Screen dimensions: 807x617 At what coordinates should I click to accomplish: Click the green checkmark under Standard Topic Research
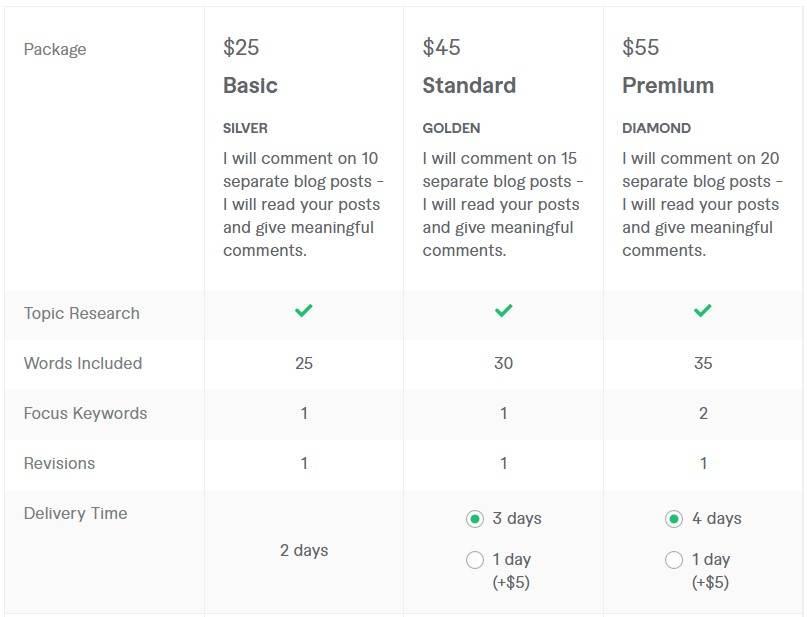click(x=503, y=312)
